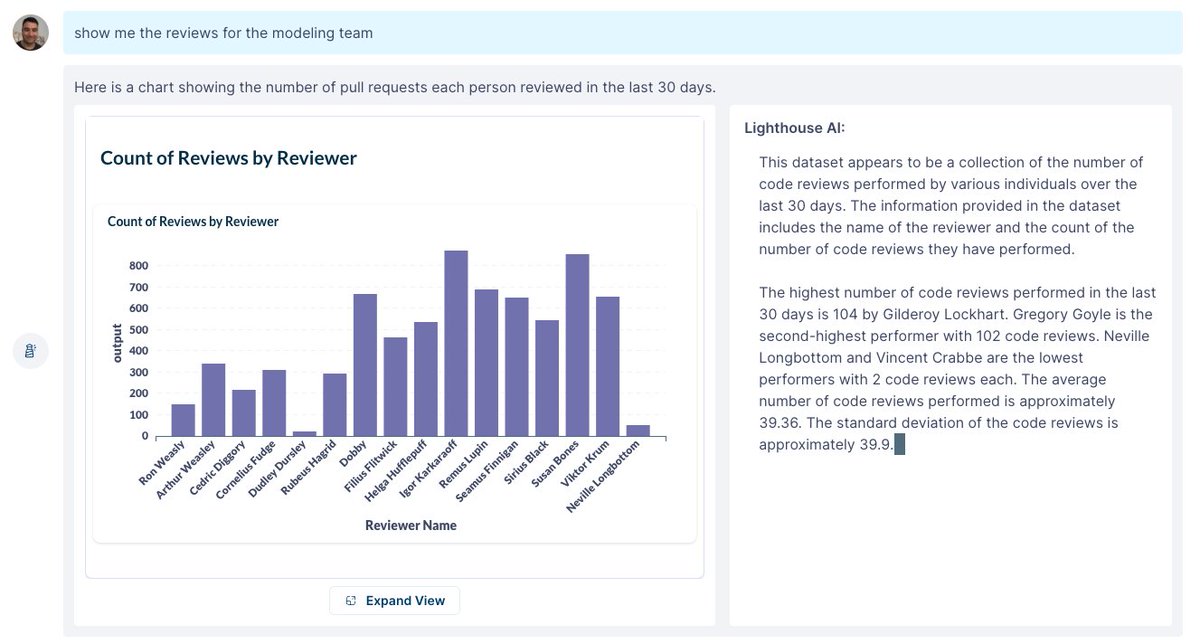Click the Lighthouse AI bot avatar icon

[30, 351]
